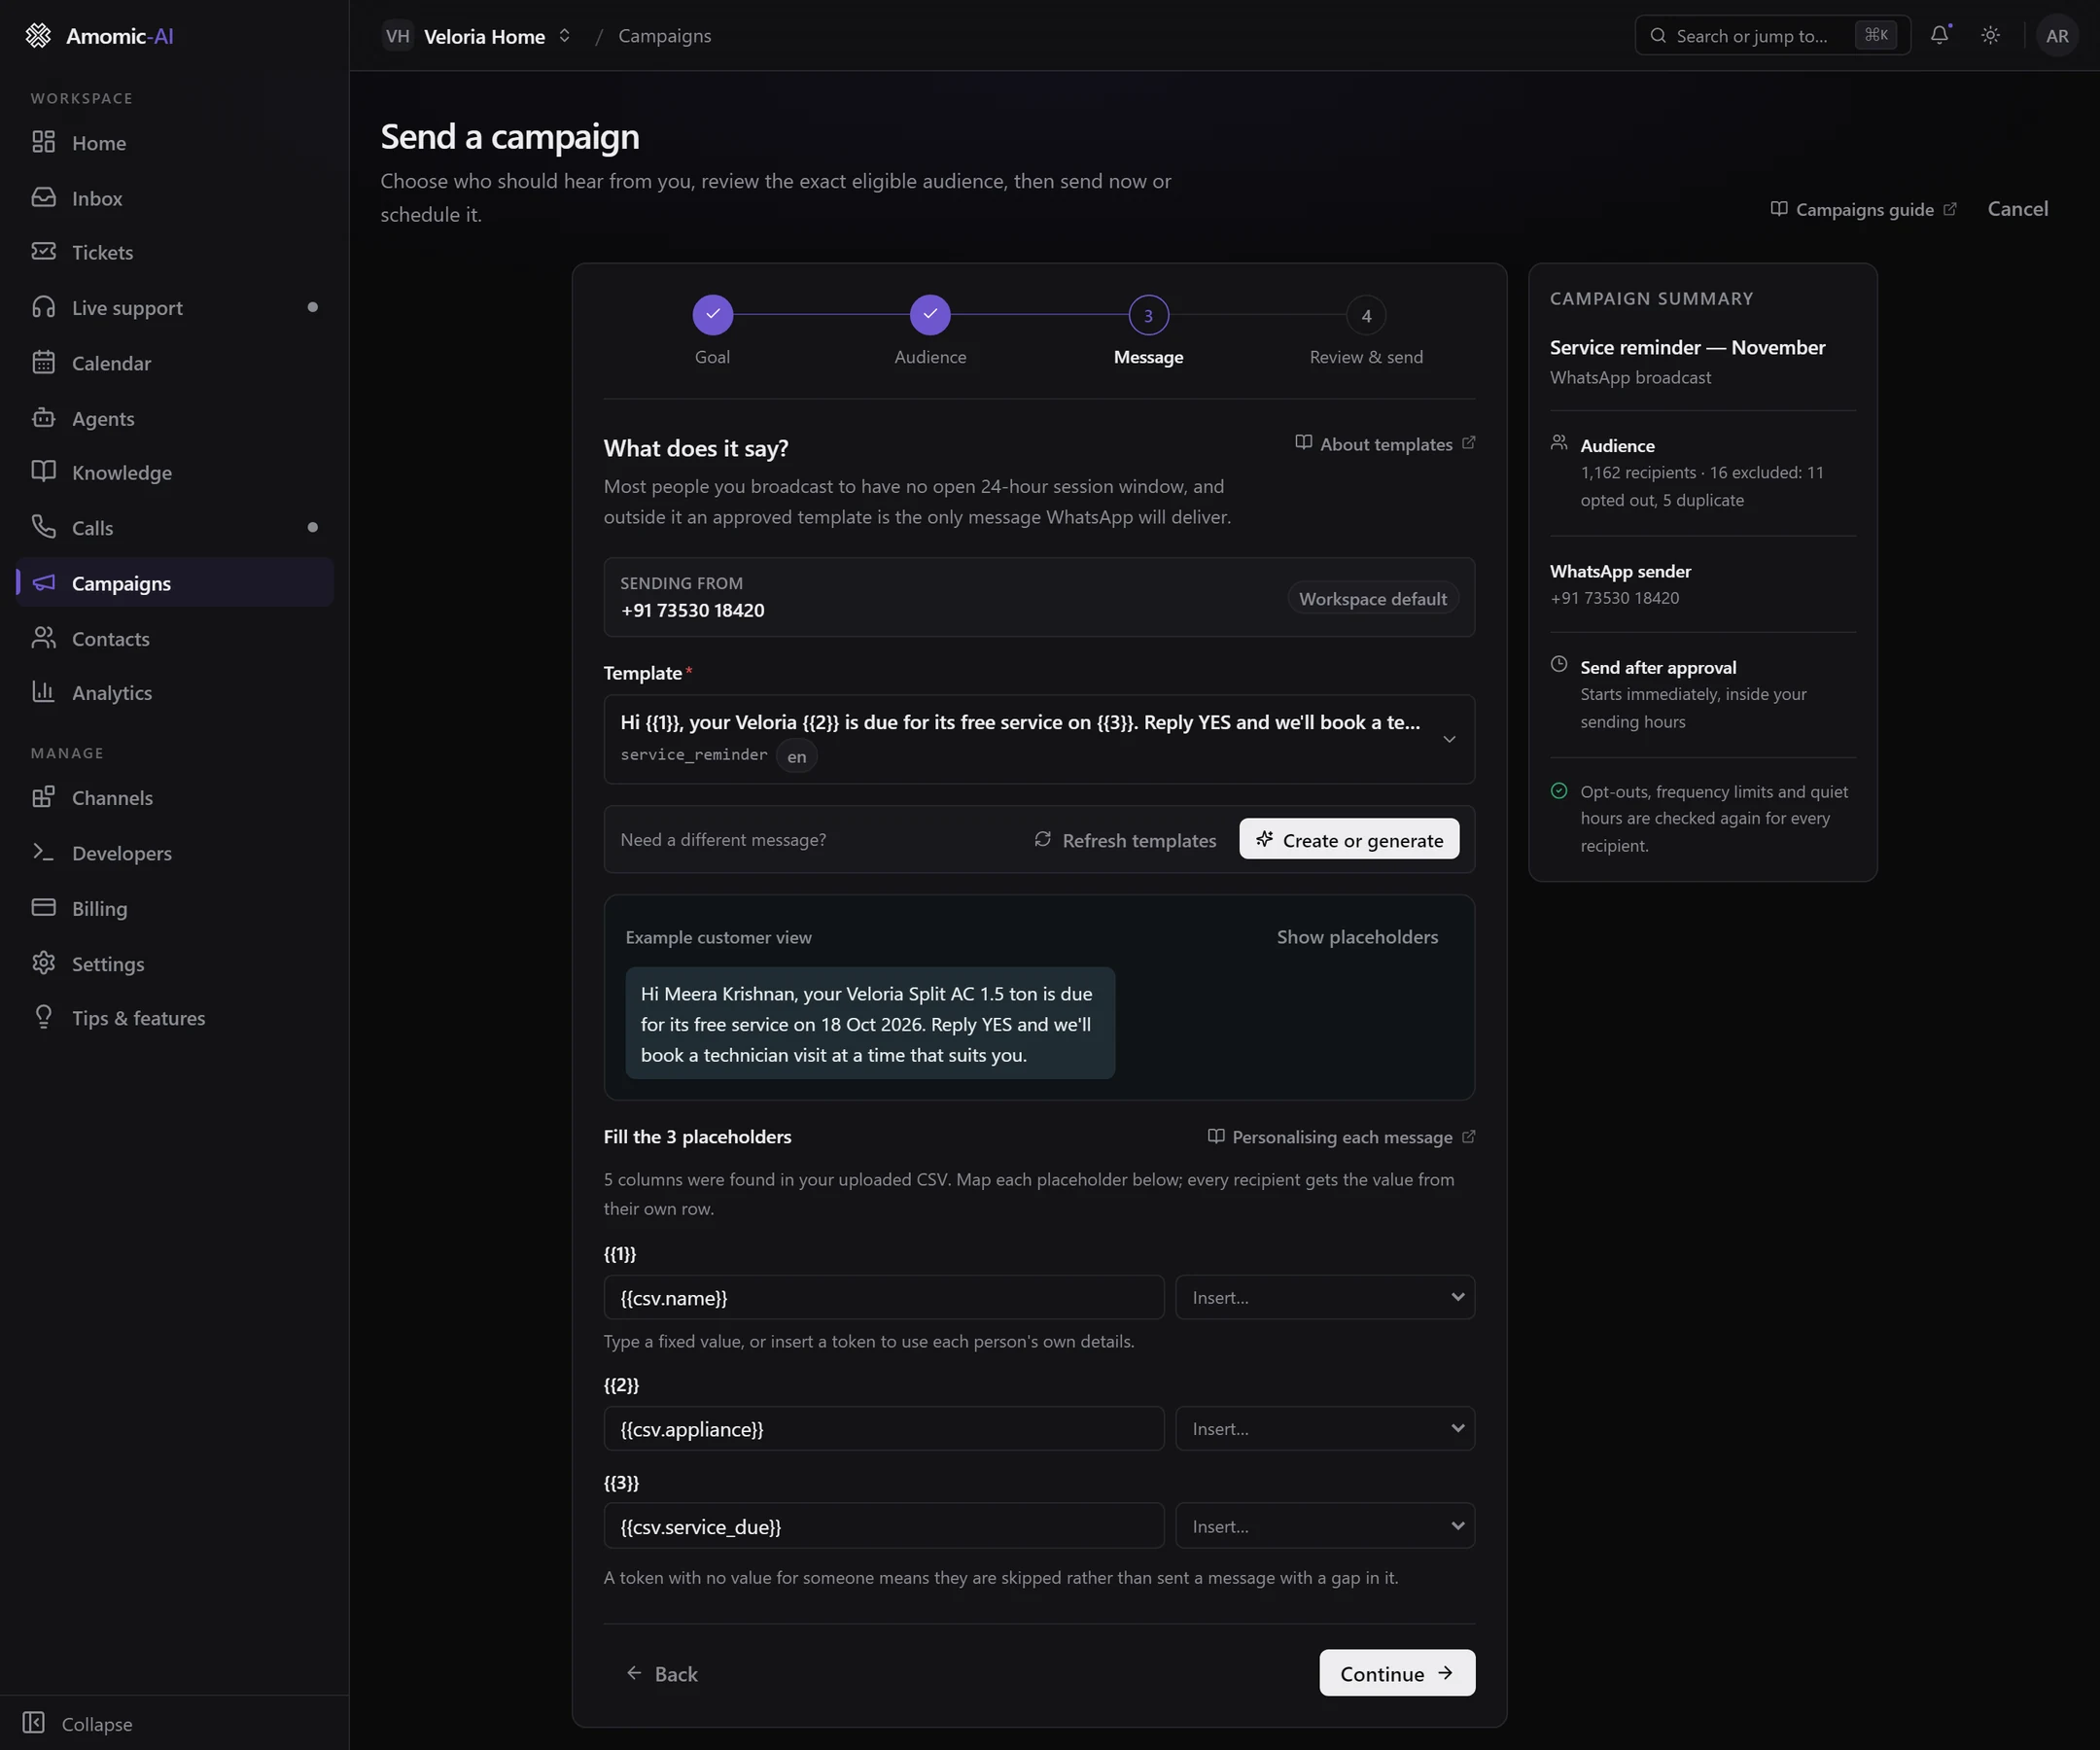Open Channels under Manage
2100x1750 pixels.
[x=175, y=798]
